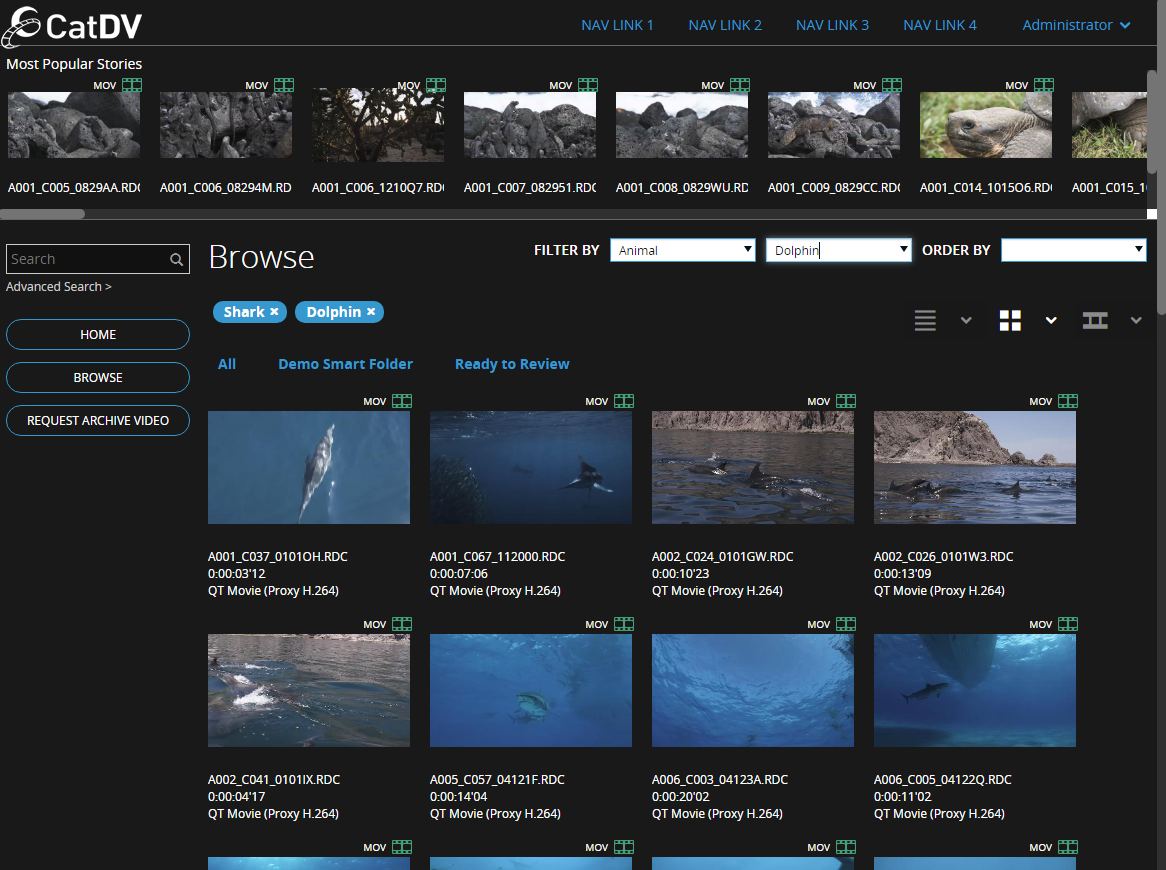
Task: Click the Request Archive Video button
Action: click(x=98, y=421)
